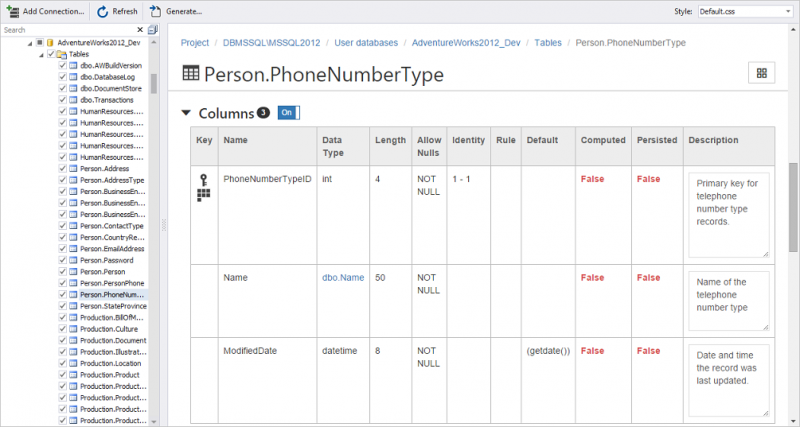Clear the search box with the X icon
The width and height of the screenshot is (800, 427).
click(140, 30)
